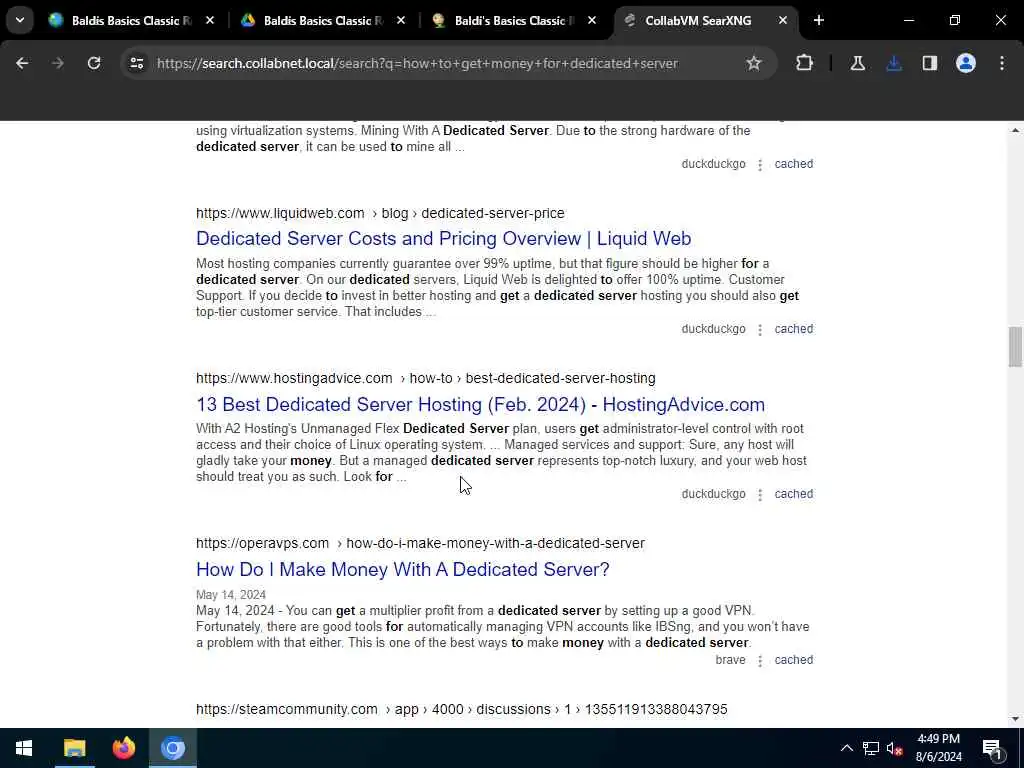Expand options dots beside HostingAdvice's duckduckgo label
This screenshot has width=1024, height=768.
click(x=760, y=495)
